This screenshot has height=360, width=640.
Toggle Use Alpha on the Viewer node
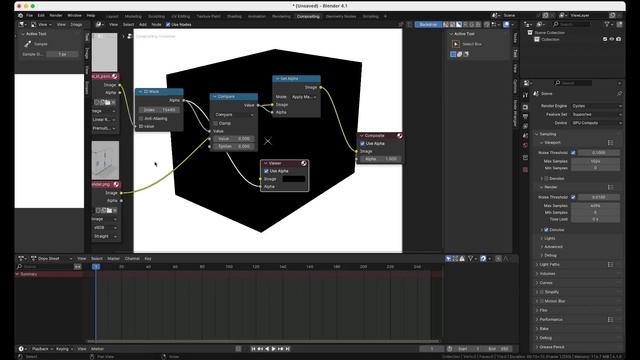[x=267, y=171]
